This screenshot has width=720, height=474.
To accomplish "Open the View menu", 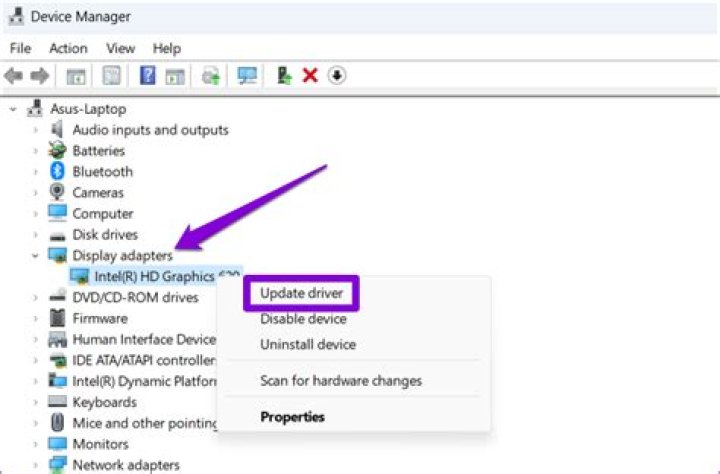I will (120, 48).
